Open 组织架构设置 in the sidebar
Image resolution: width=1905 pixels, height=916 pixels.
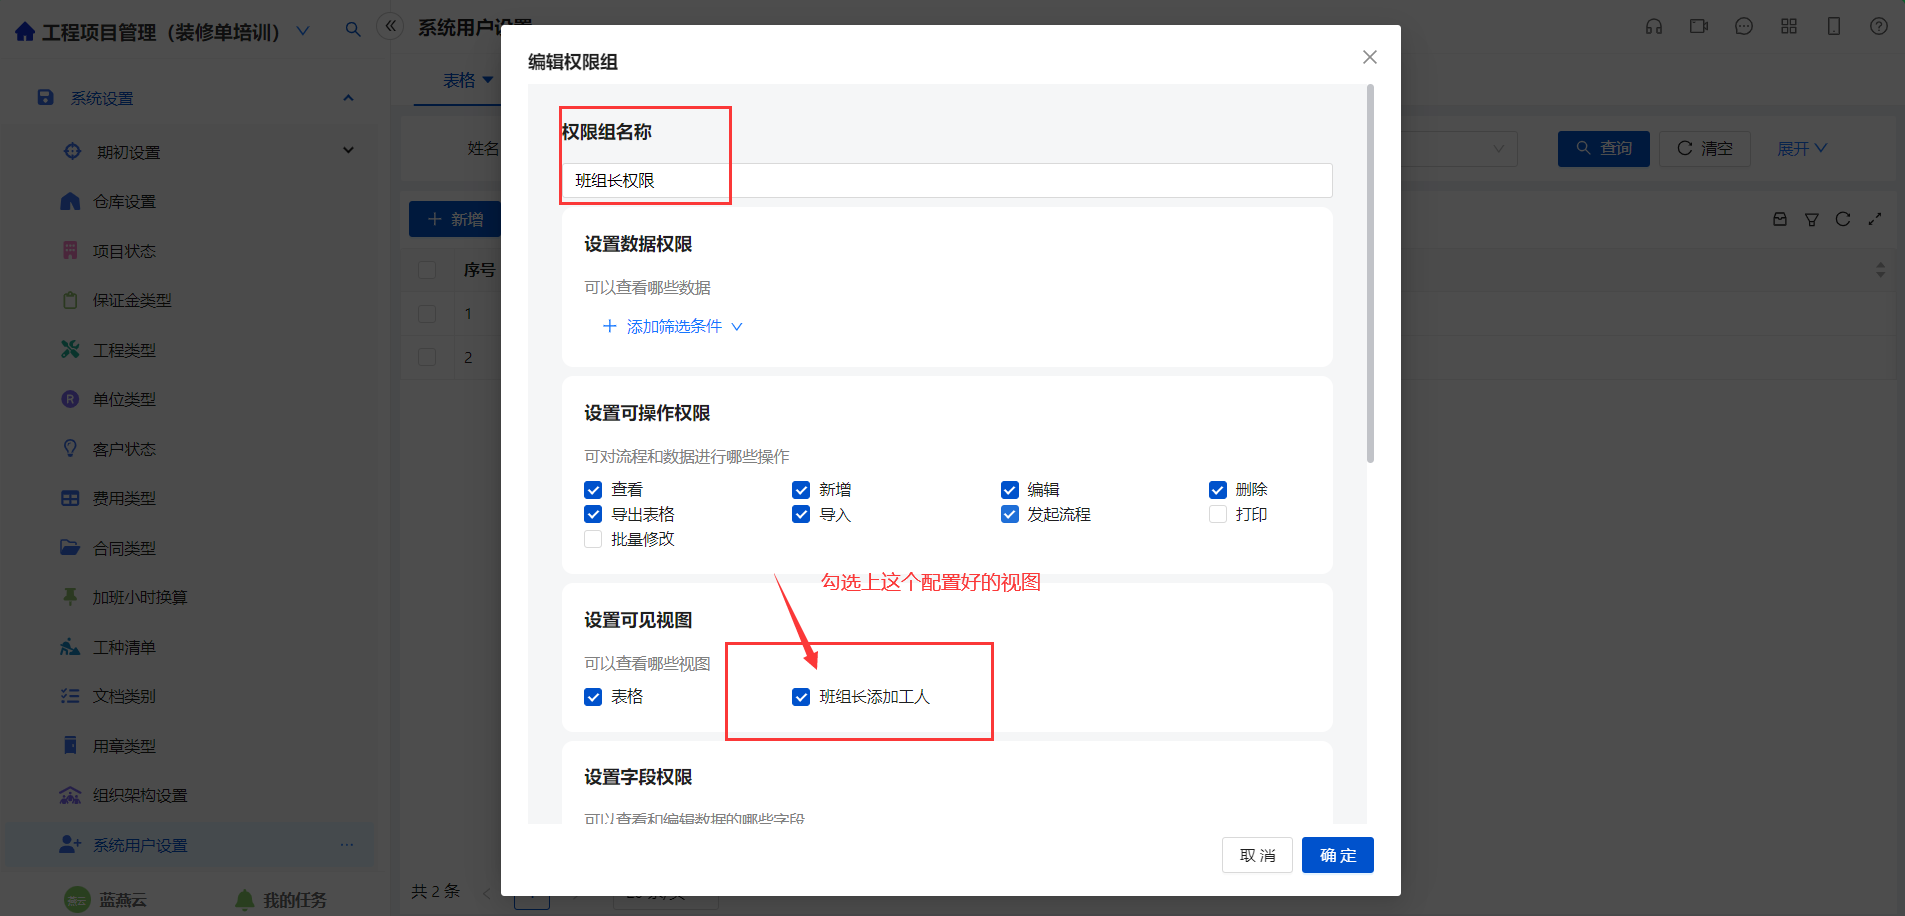pyautogui.click(x=140, y=795)
